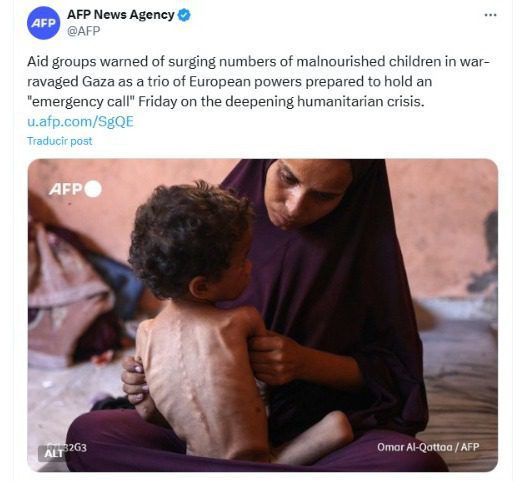Screen dimensions: 518x481
Task: Click the Omar Al-Qattaa / AFP credit
Action: click(428, 447)
